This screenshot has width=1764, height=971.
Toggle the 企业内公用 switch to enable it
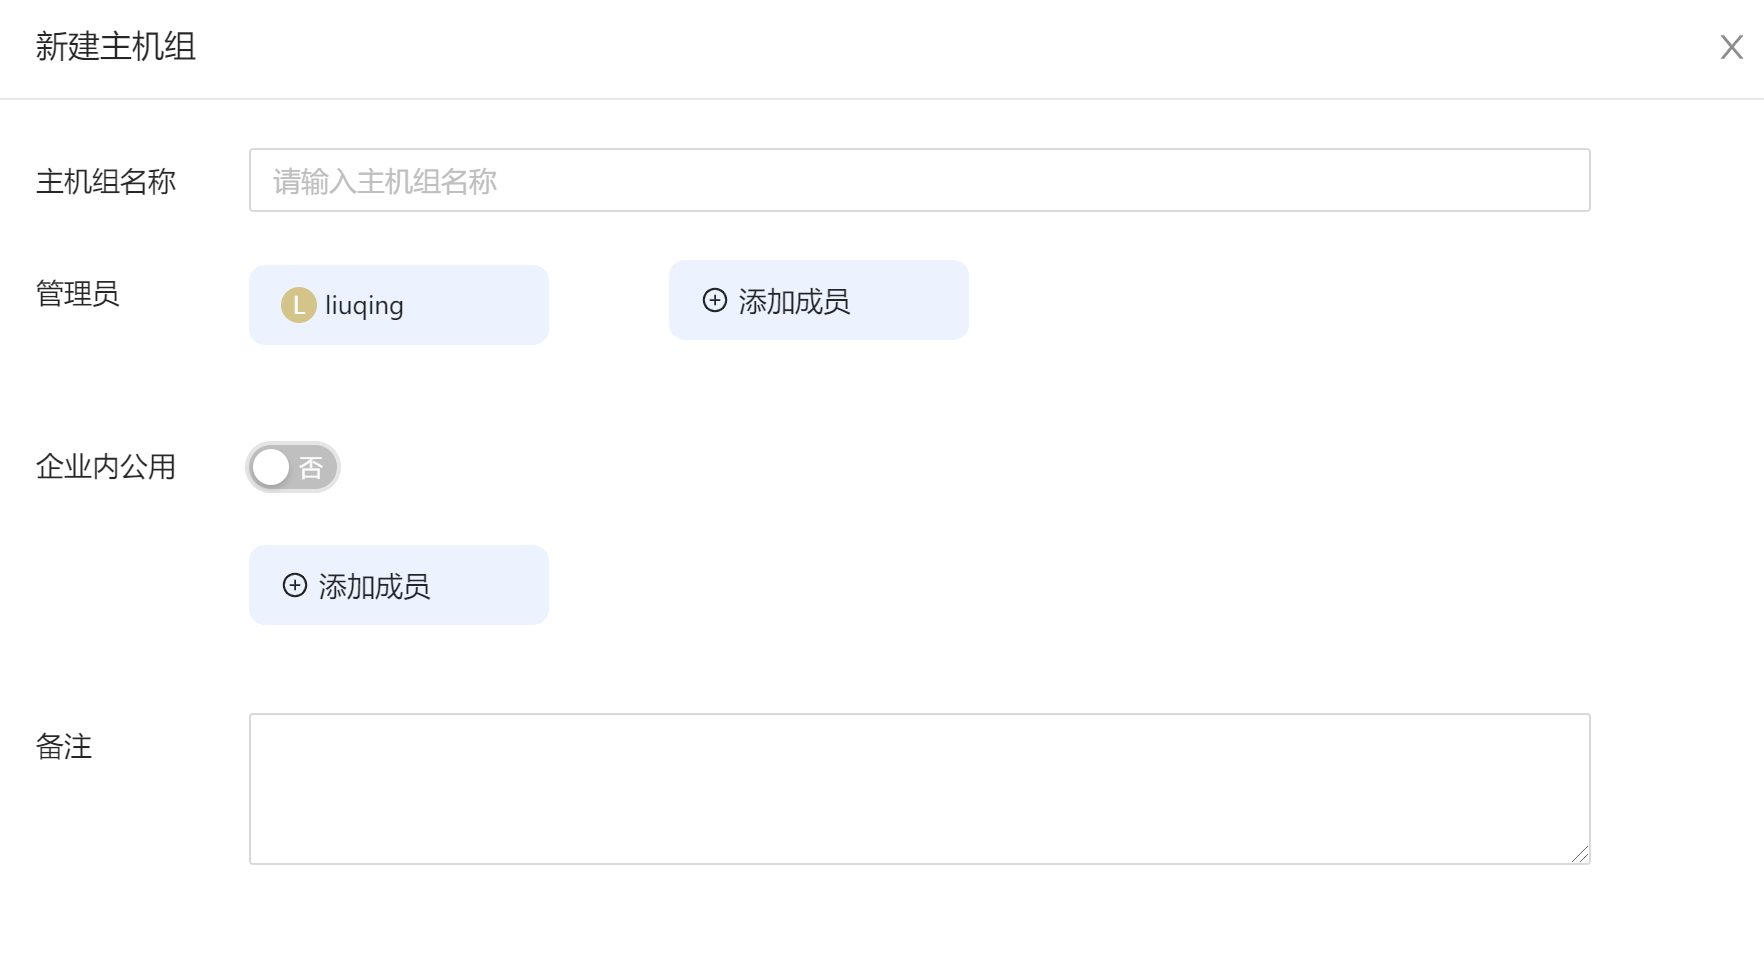tap(292, 466)
